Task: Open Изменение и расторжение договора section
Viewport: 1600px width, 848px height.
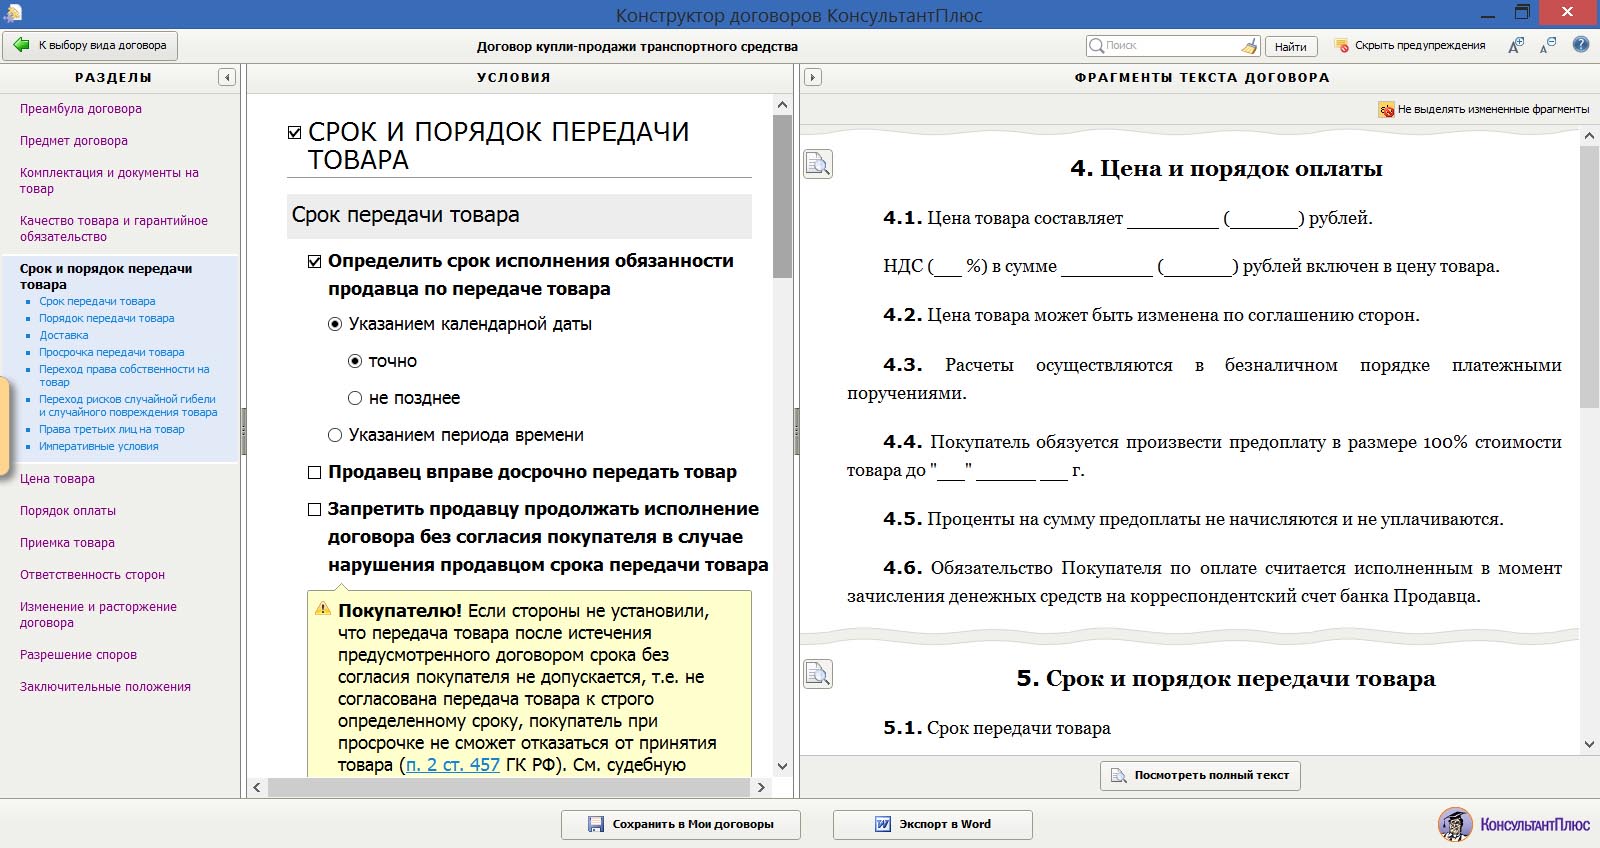Action: coord(98,615)
